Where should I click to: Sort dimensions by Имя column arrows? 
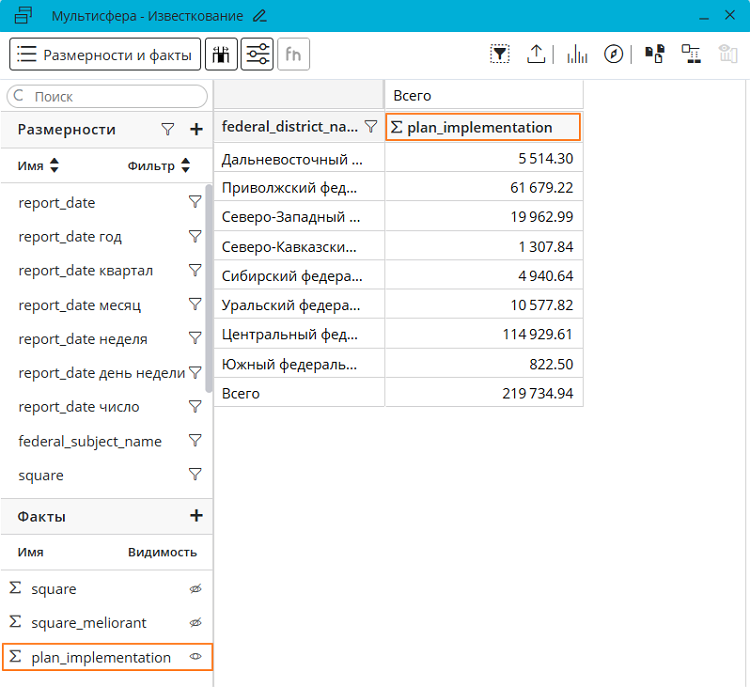pos(54,166)
